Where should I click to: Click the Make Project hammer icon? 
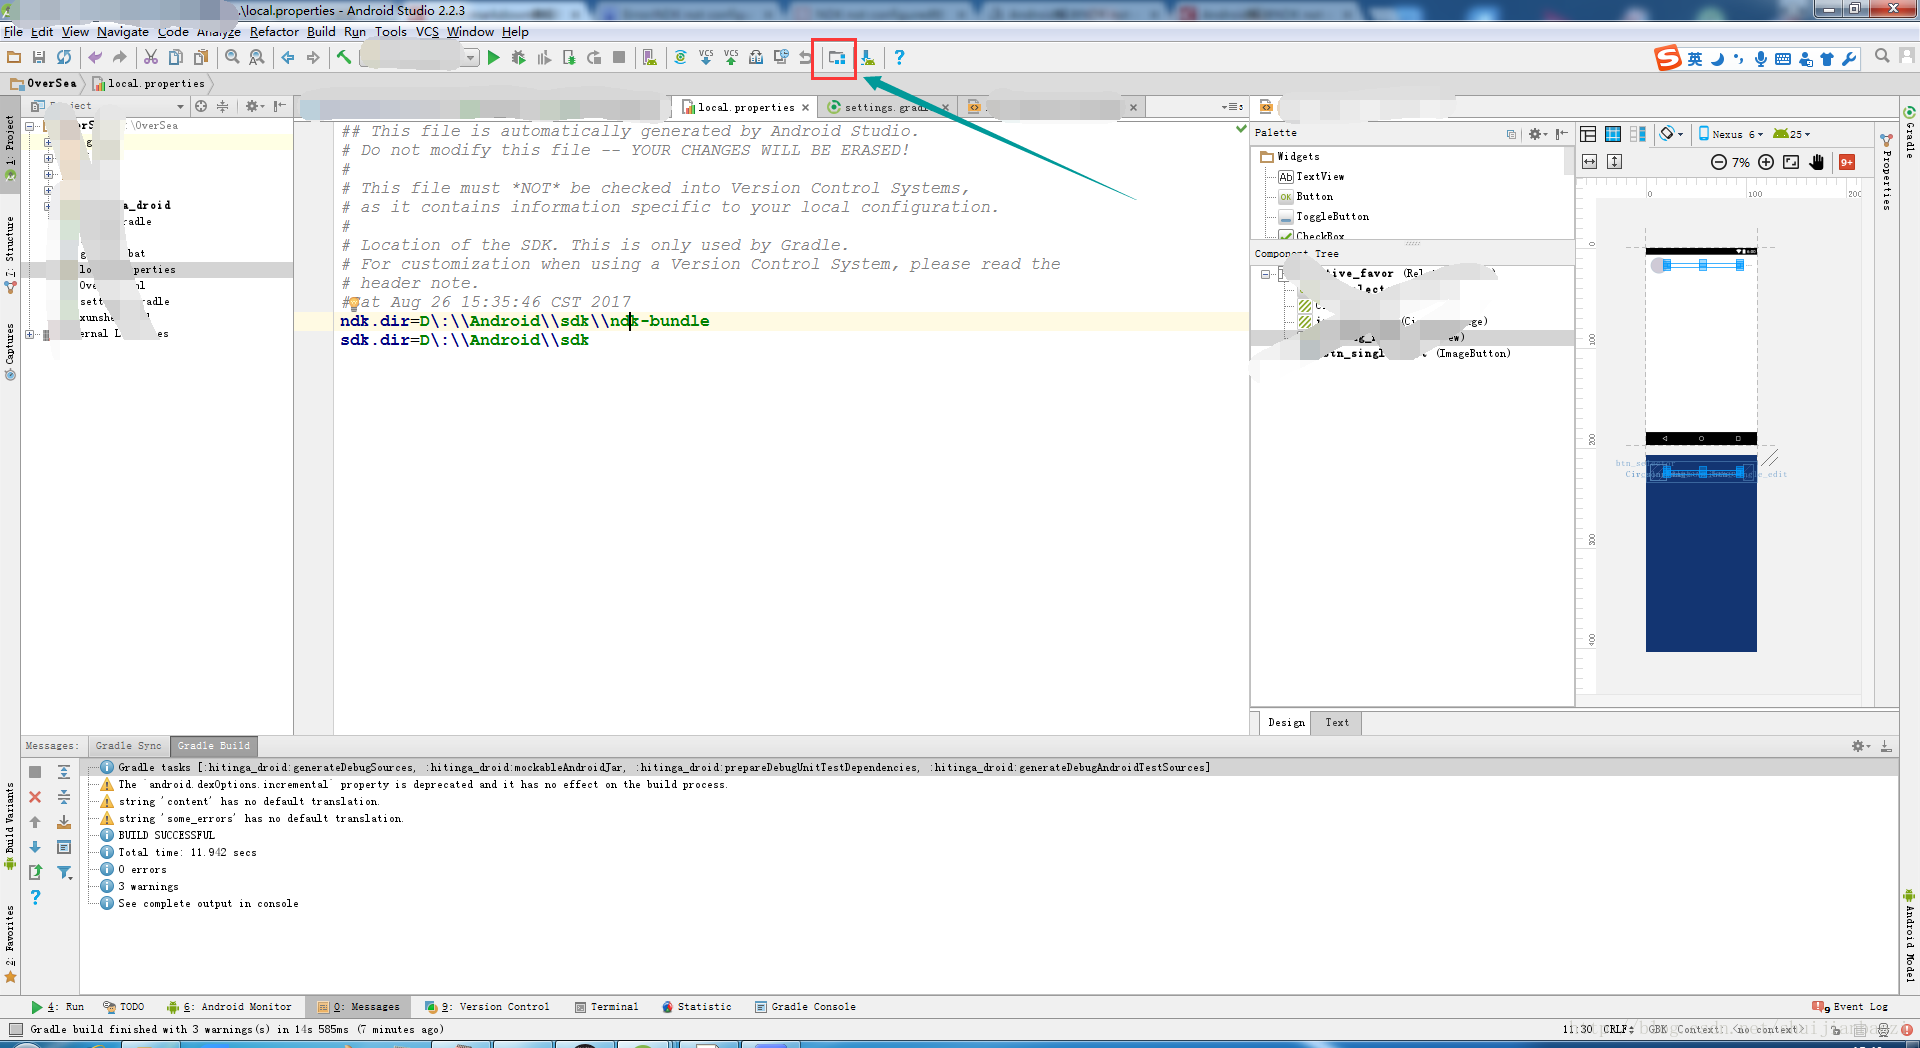pos(344,58)
